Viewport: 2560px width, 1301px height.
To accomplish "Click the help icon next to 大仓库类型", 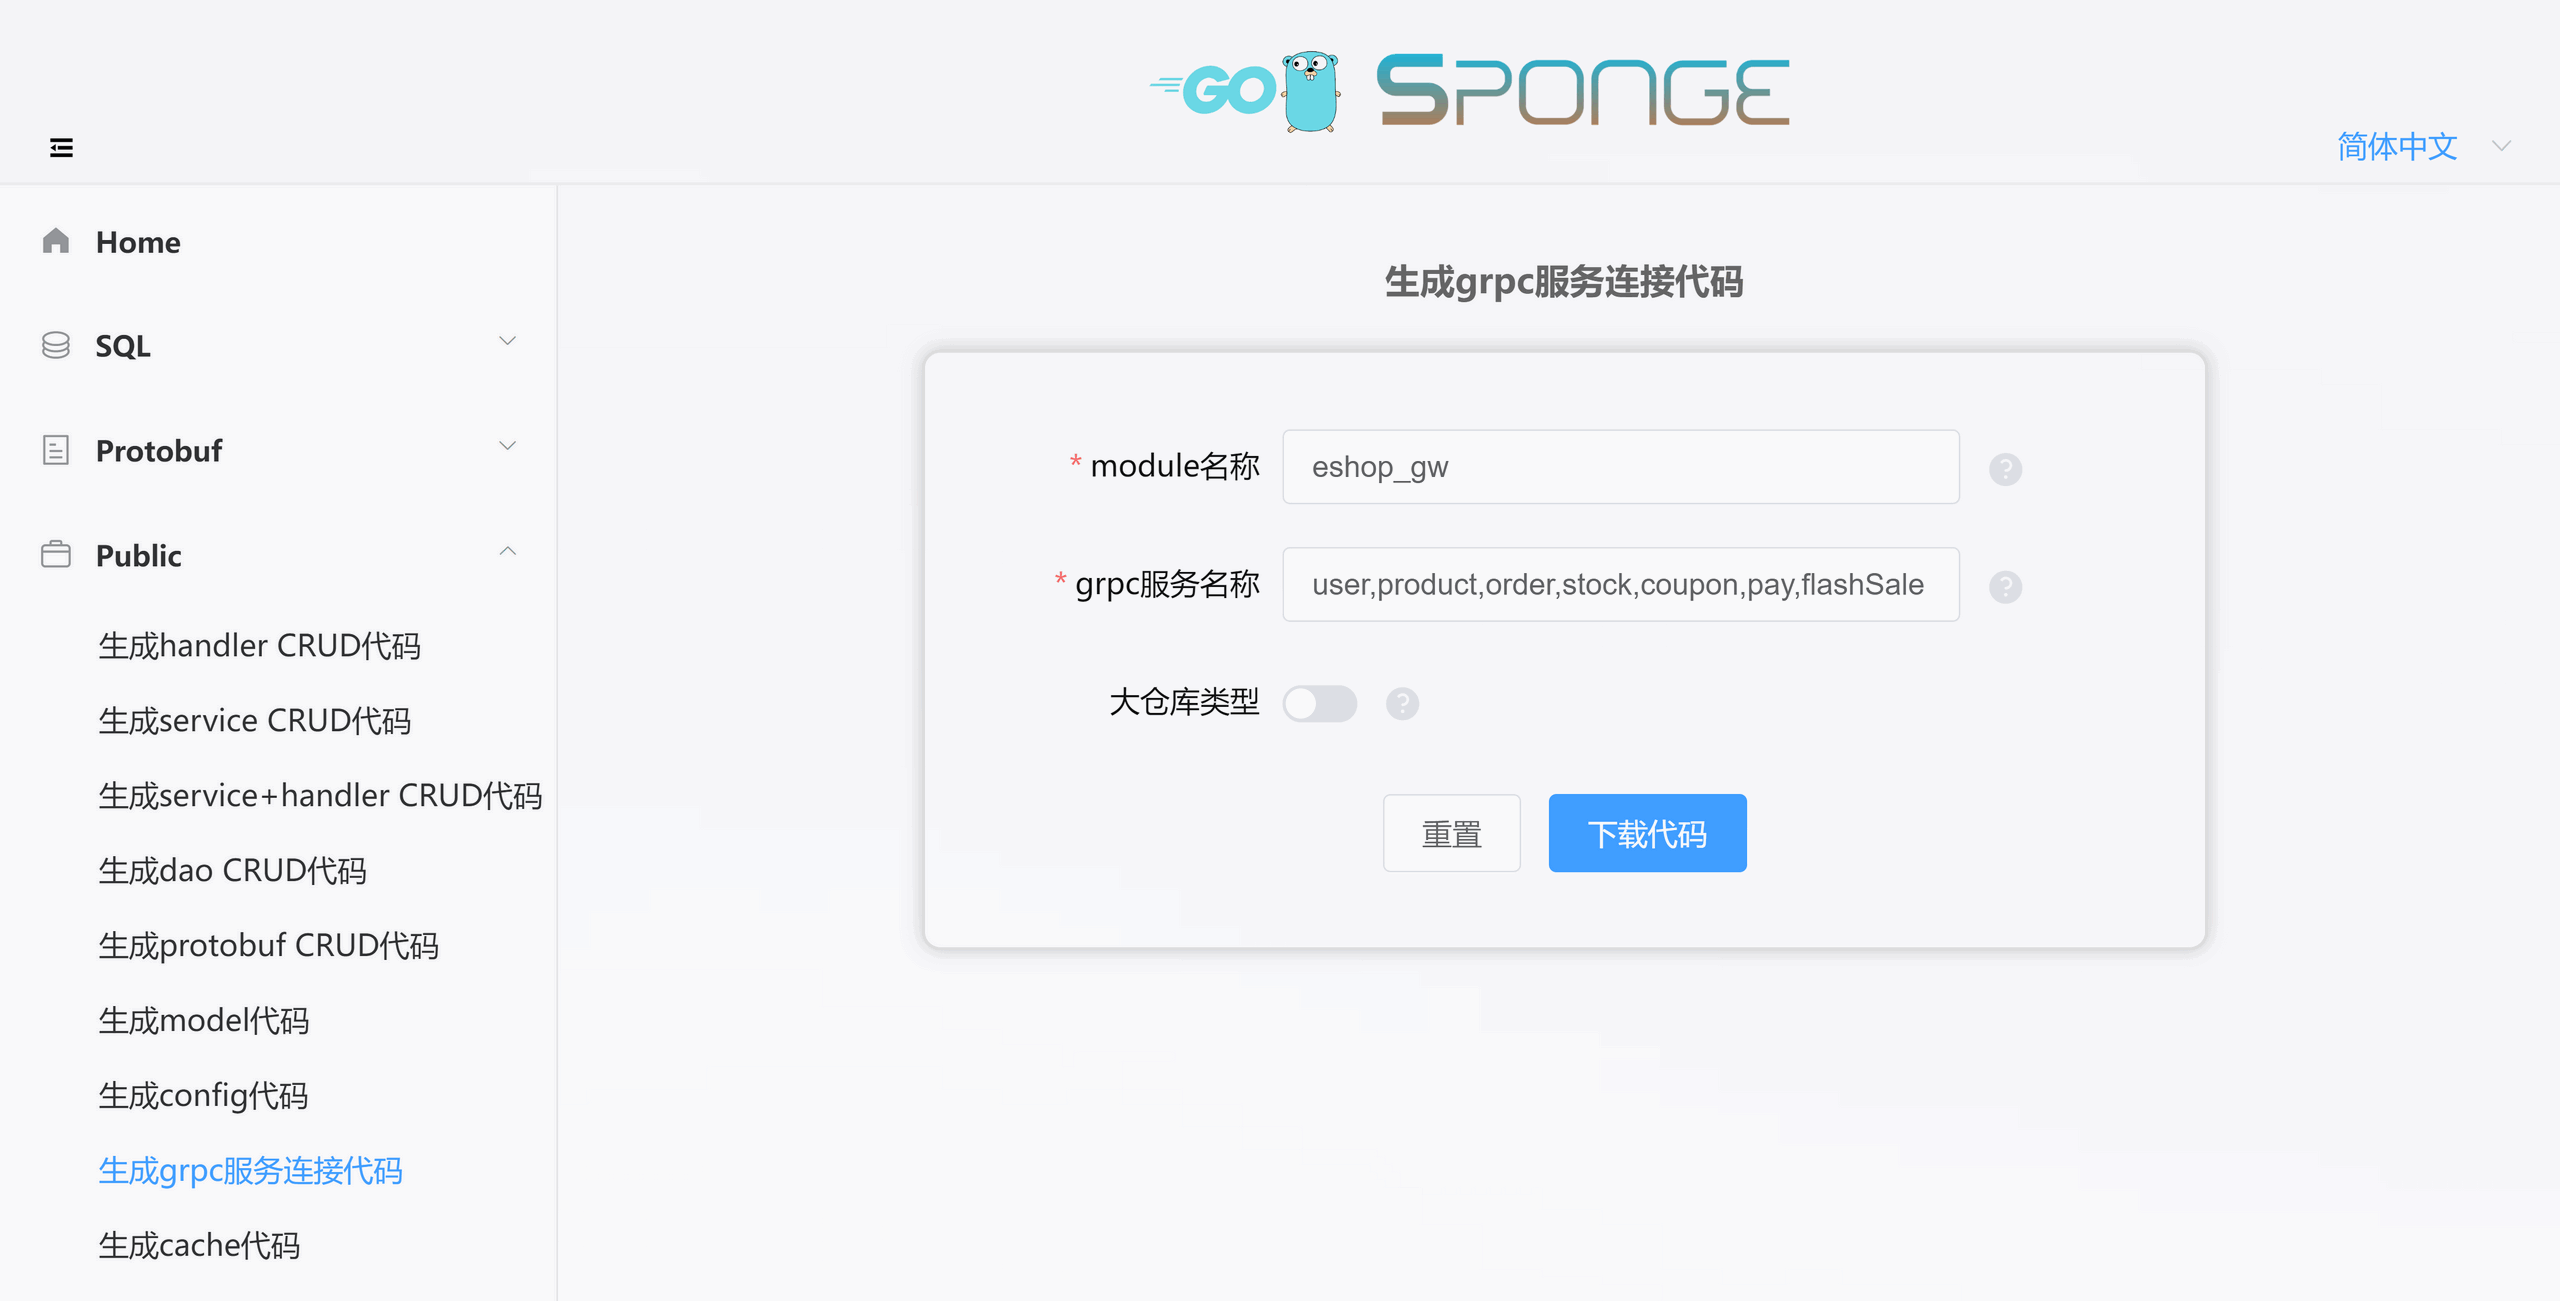I will pyautogui.click(x=1400, y=704).
